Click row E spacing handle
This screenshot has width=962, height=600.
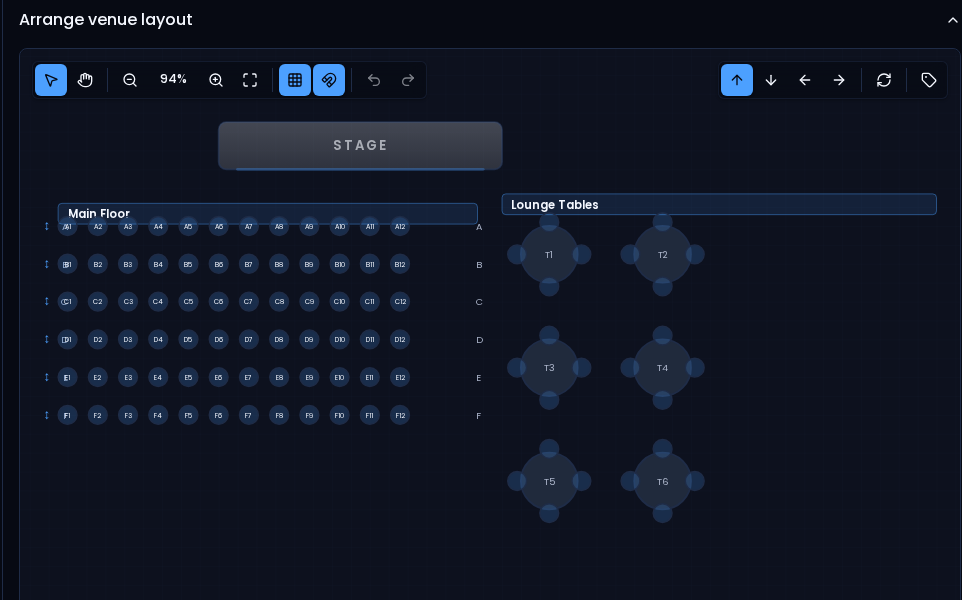point(47,377)
